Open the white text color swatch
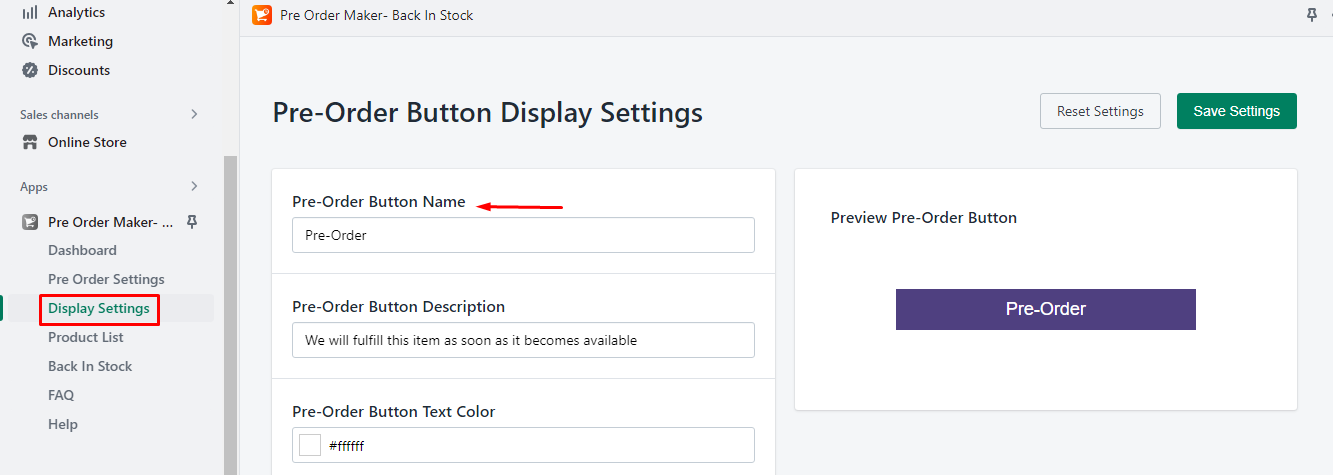 pos(310,445)
